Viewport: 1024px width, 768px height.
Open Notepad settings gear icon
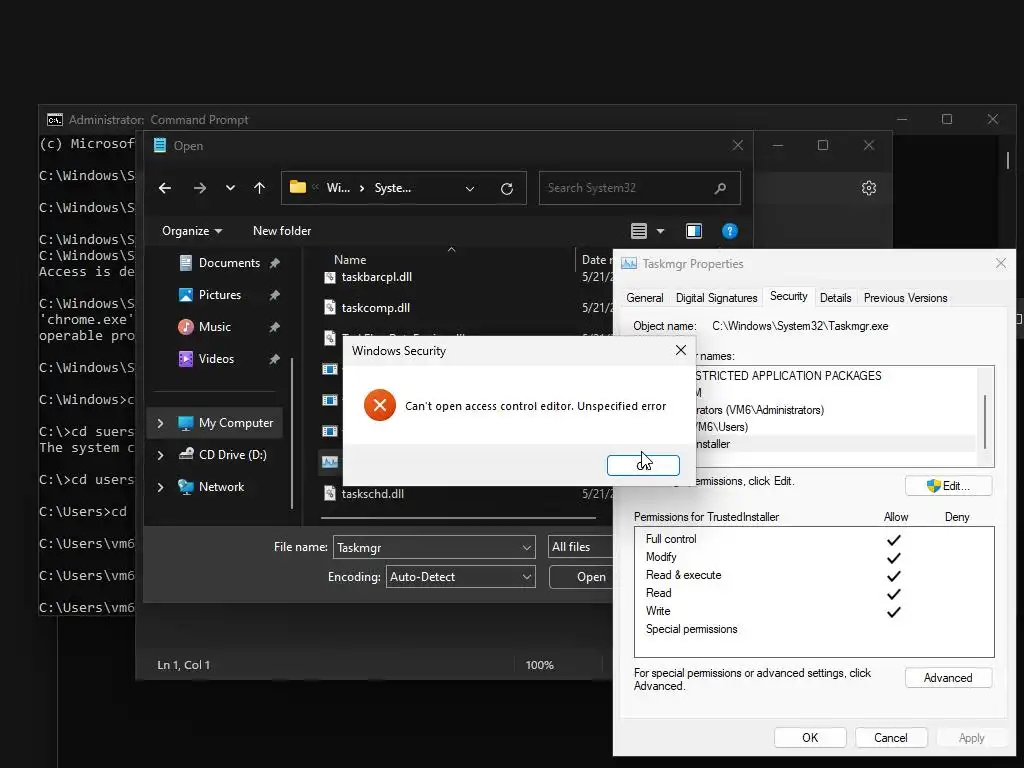click(869, 189)
